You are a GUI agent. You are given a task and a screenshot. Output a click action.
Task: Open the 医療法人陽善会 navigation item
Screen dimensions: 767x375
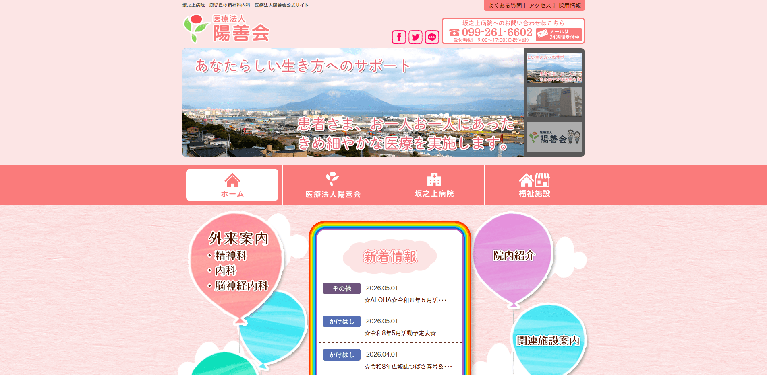click(x=333, y=185)
